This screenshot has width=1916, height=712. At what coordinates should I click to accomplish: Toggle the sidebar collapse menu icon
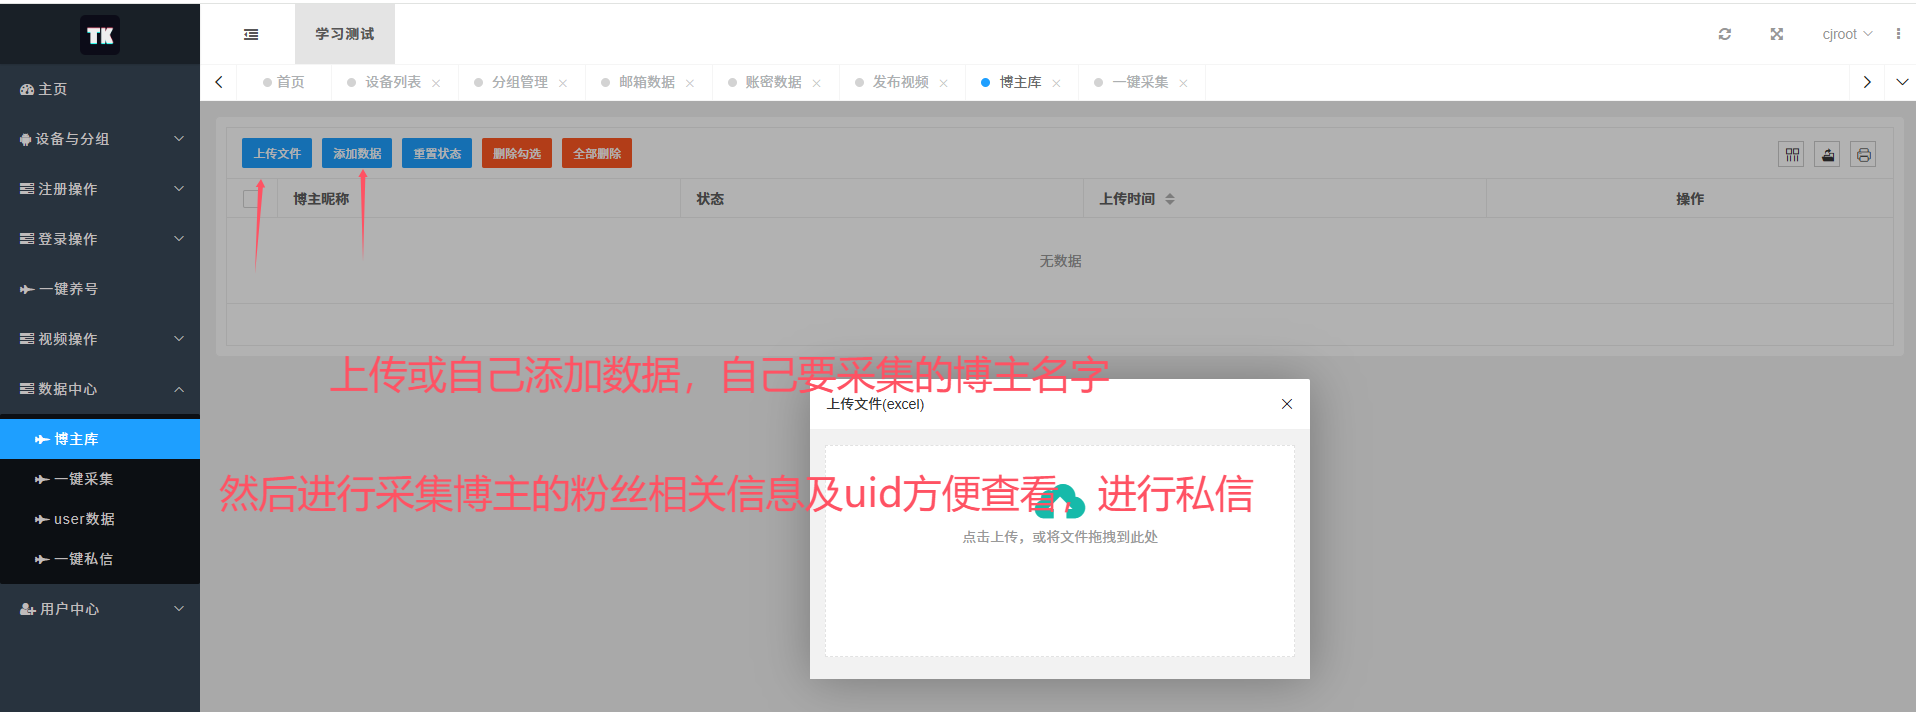click(x=251, y=34)
